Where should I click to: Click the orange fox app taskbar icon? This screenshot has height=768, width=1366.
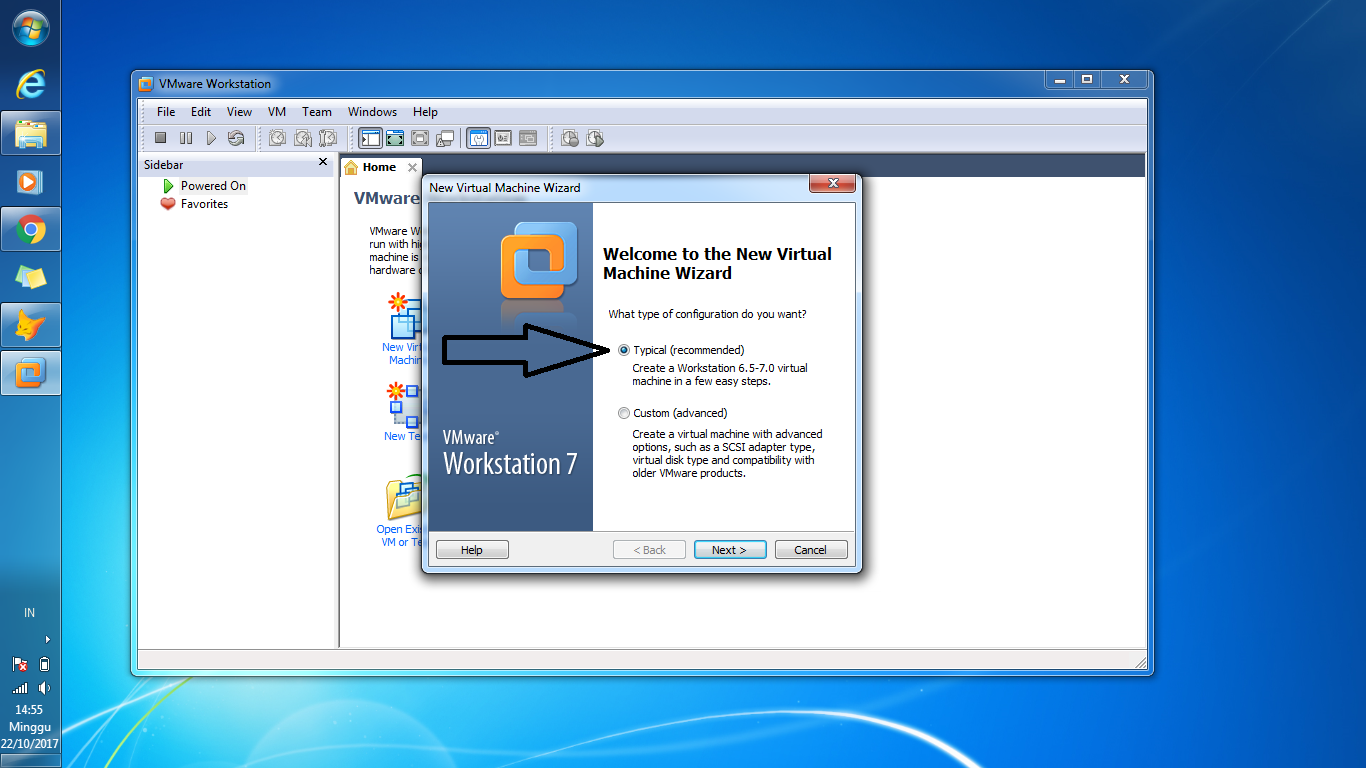(x=31, y=325)
